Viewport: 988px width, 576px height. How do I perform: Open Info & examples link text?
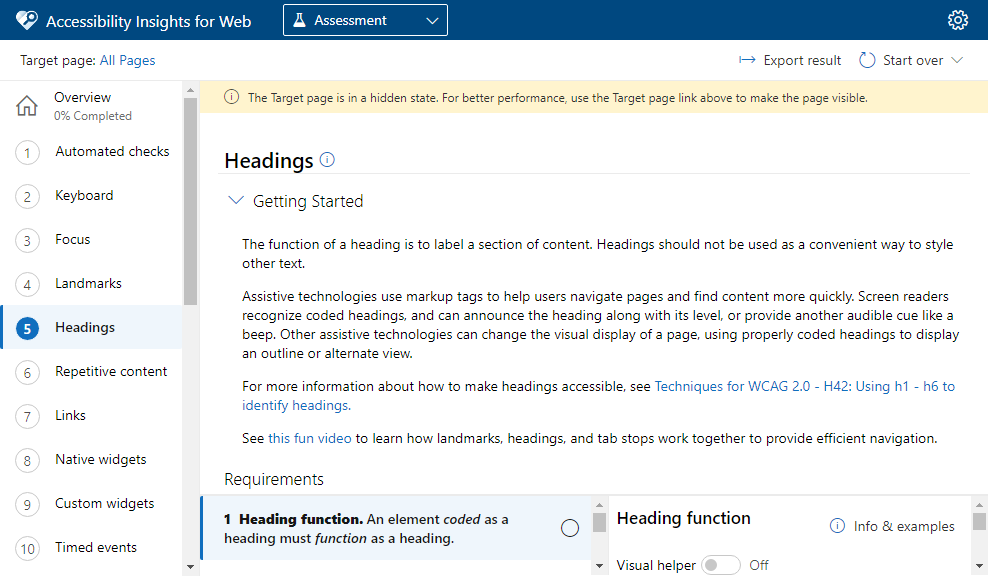coord(904,526)
